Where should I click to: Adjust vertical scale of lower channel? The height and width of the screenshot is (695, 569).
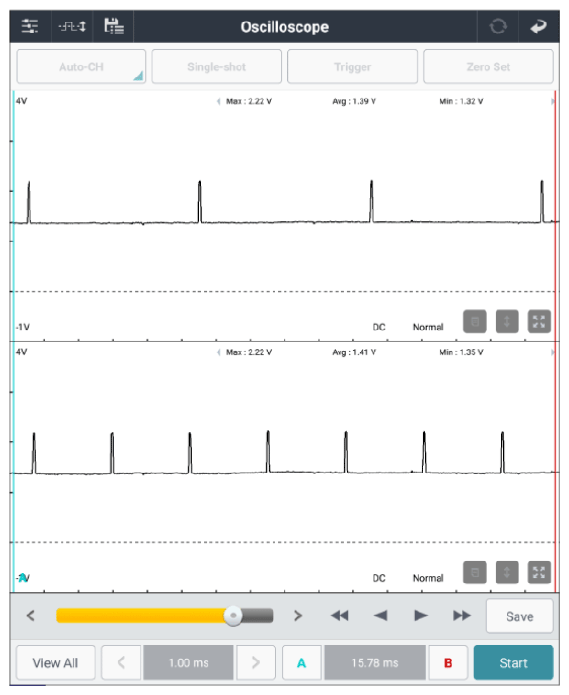tap(507, 572)
